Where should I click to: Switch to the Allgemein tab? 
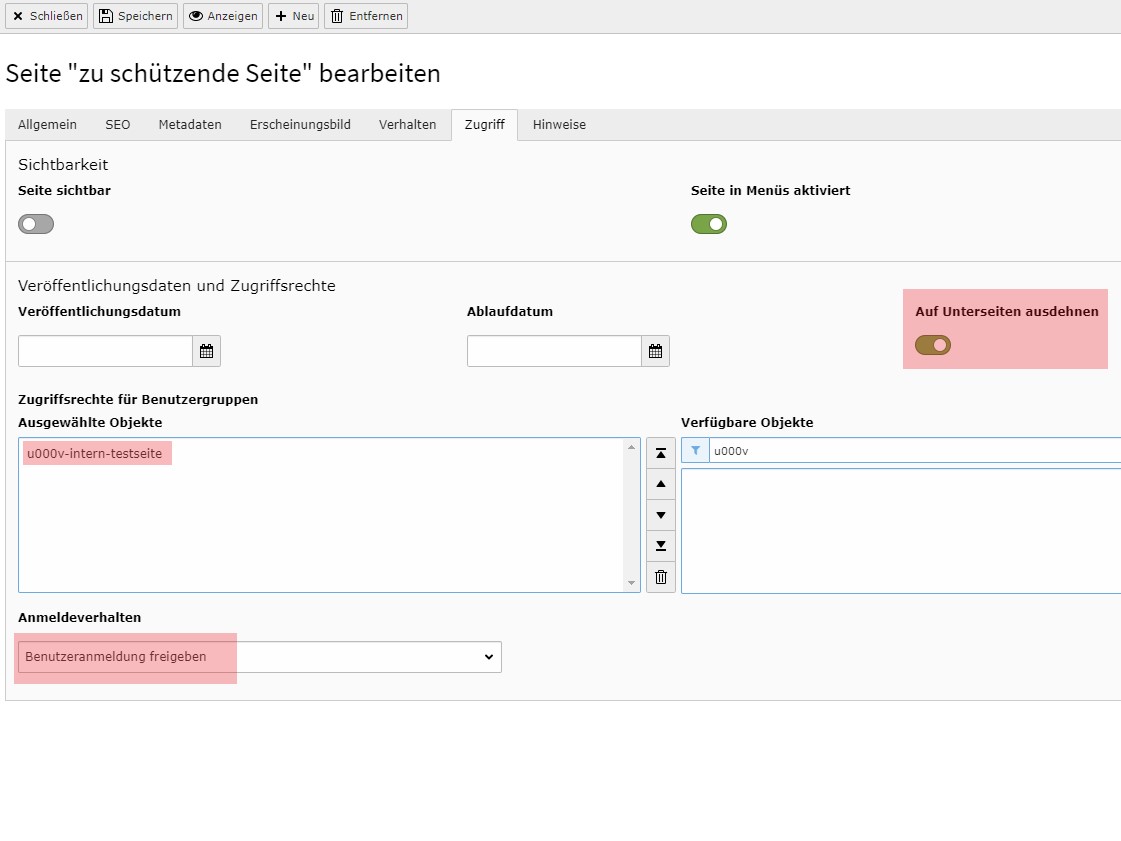tap(47, 125)
